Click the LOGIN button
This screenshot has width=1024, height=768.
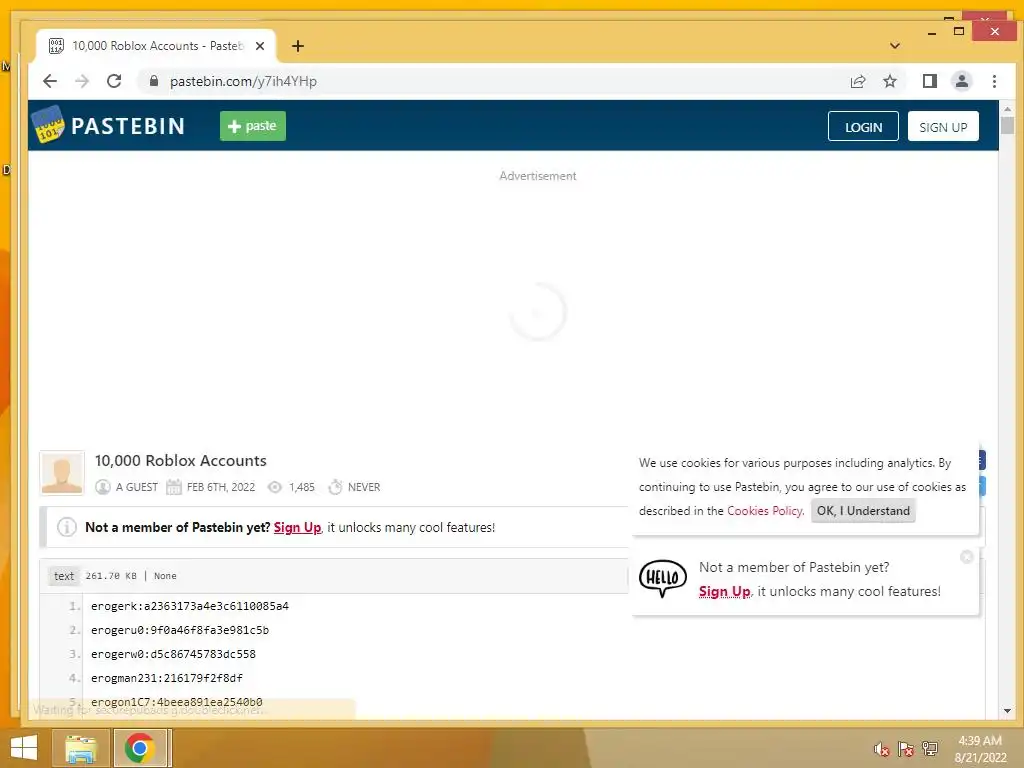863,127
